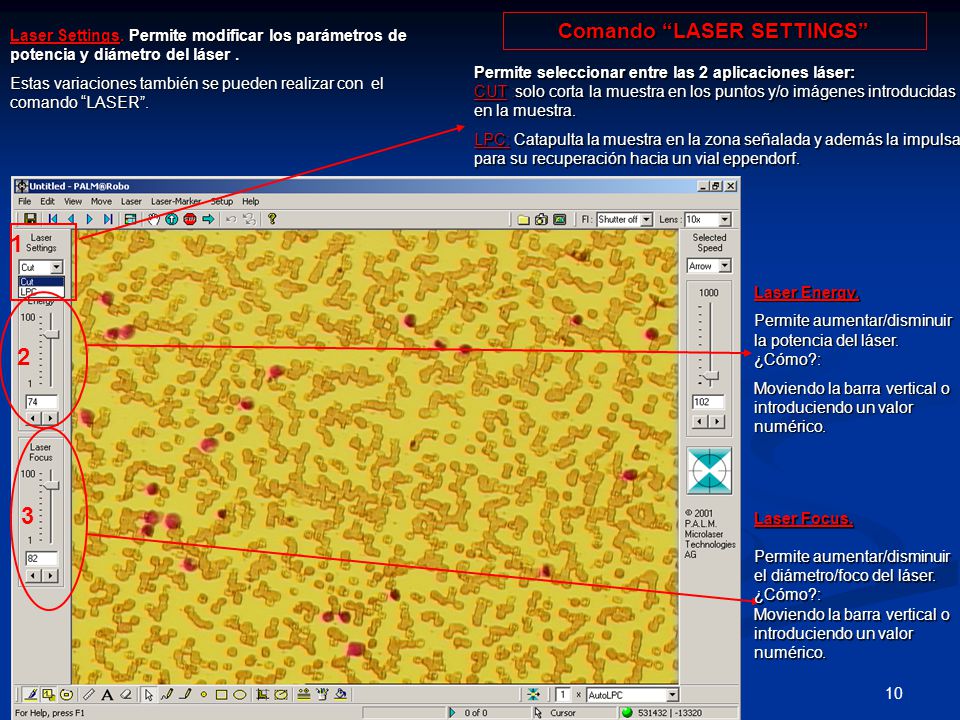
Task: Click the yellow question mark help icon
Action: [272, 219]
